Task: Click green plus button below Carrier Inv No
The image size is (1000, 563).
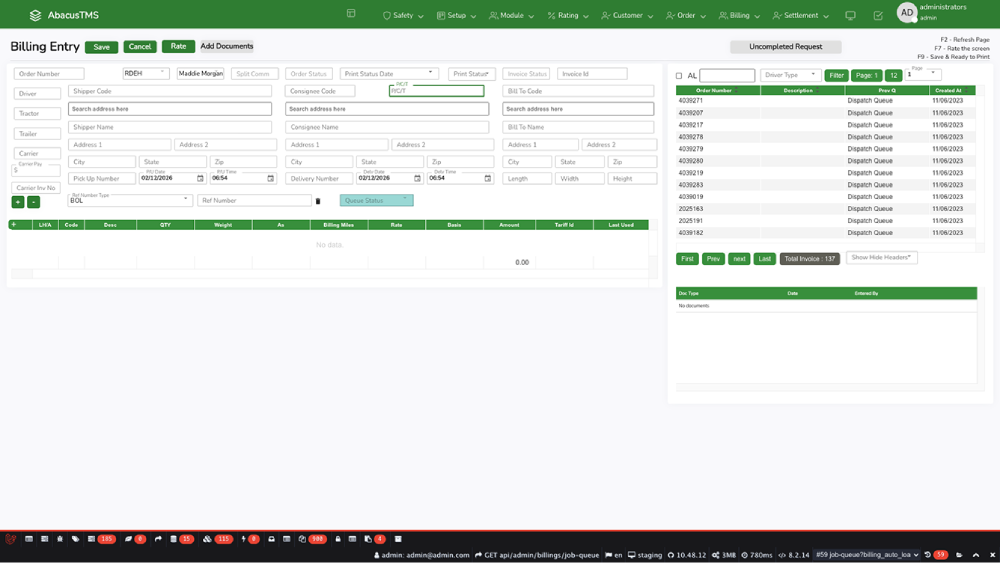Action: tap(18, 202)
